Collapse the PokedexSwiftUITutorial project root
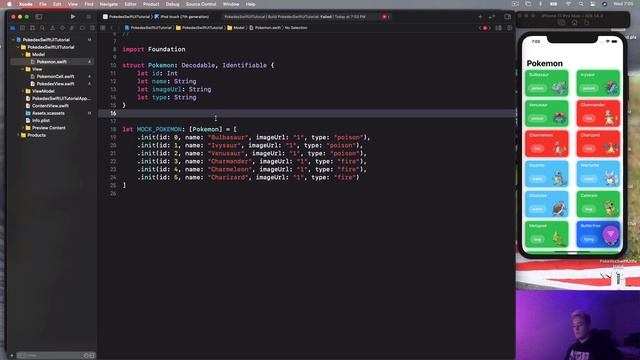The image size is (640, 360). click(13, 40)
